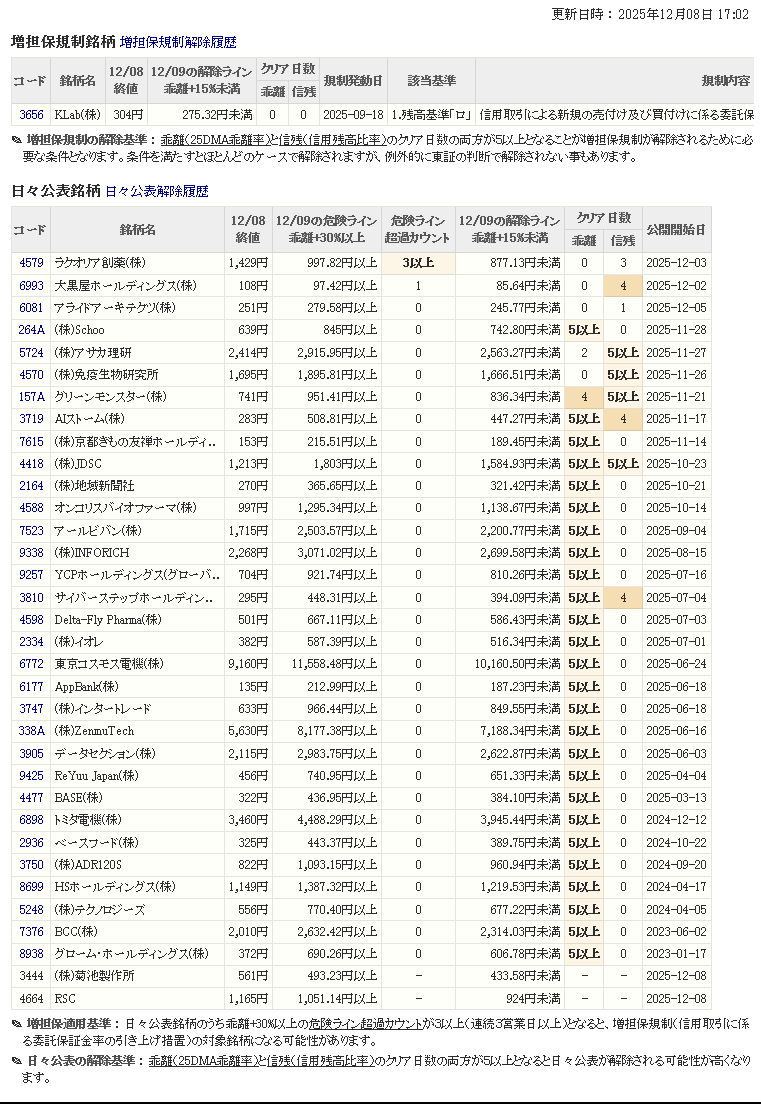Open stock code 157A link
This screenshot has width=761, height=1104.
31,397
